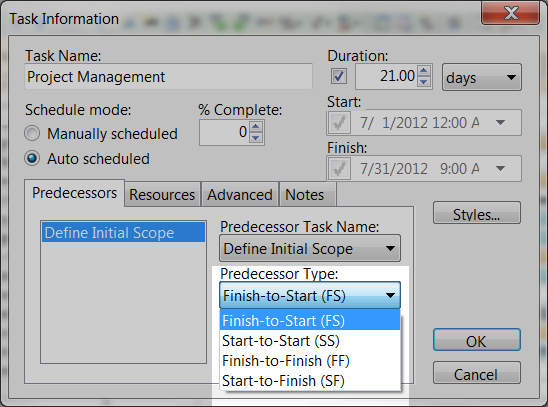Select Manually scheduled radio button
Screen dimensions: 548x407
[x=32, y=133]
